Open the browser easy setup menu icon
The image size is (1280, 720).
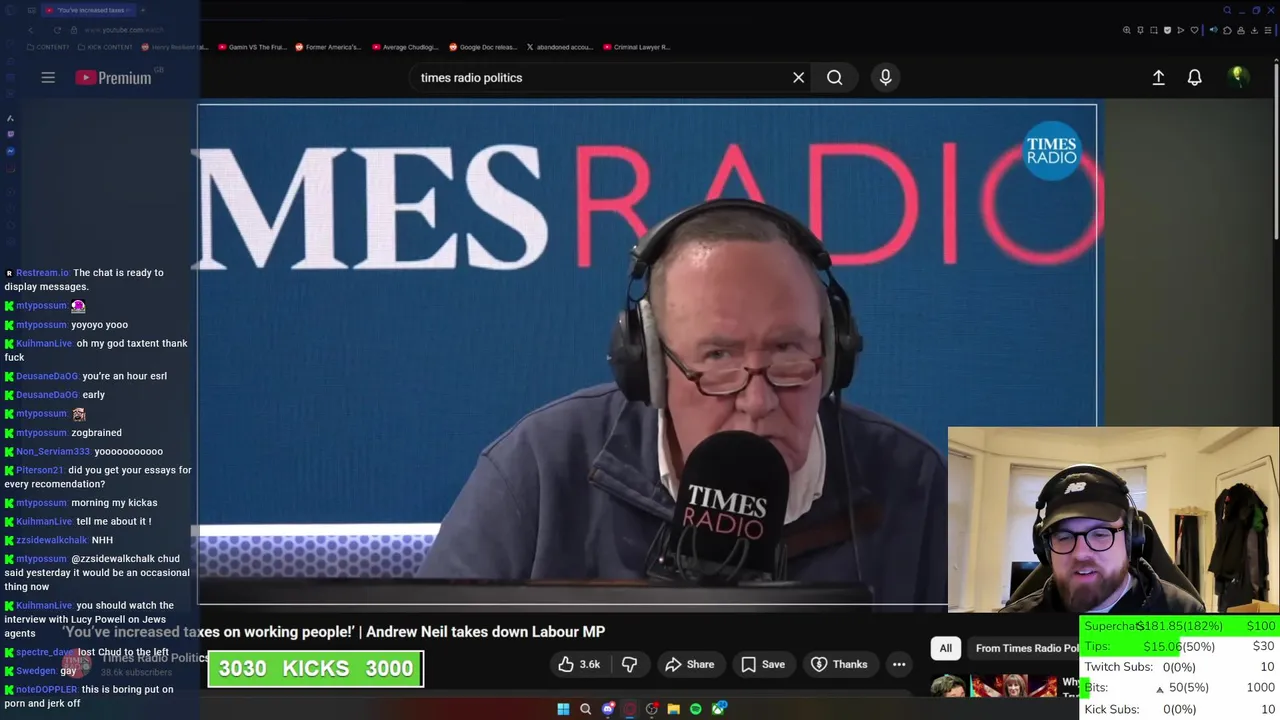1268,30
